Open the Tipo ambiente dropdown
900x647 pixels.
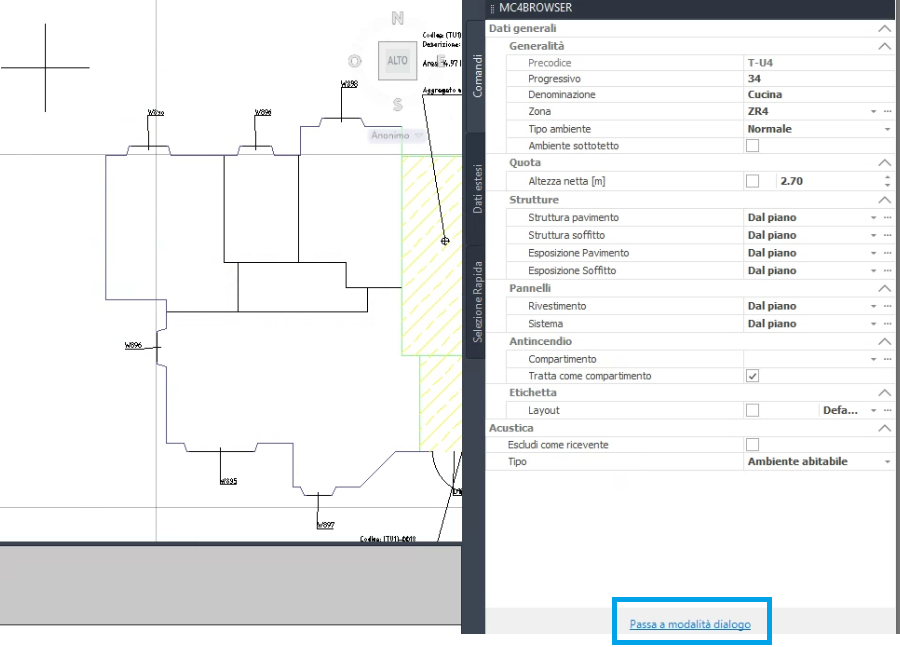coord(887,129)
